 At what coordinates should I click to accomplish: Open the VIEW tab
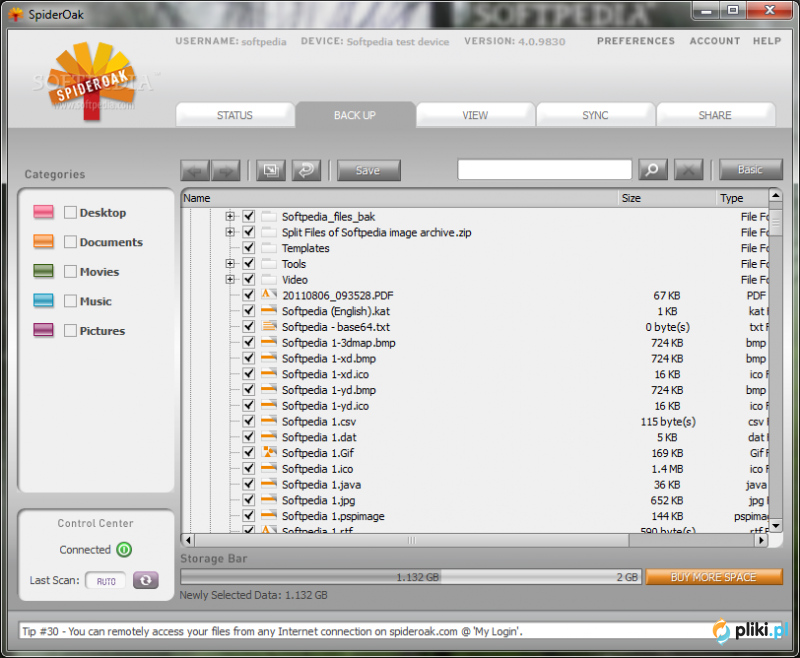(476, 115)
